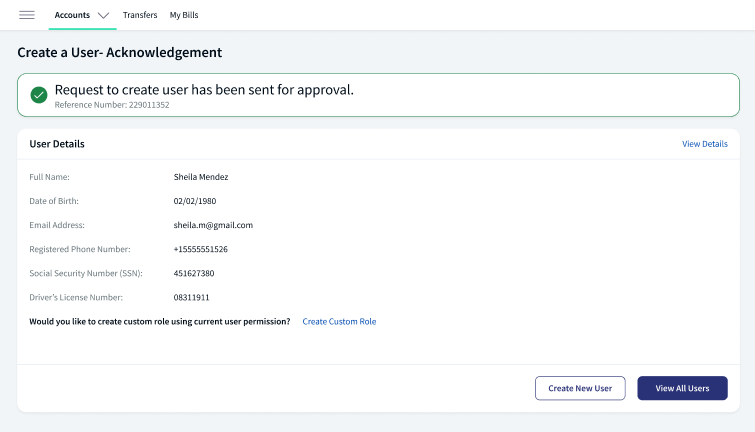Expand the Accounts dropdown chevron

coord(104,15)
